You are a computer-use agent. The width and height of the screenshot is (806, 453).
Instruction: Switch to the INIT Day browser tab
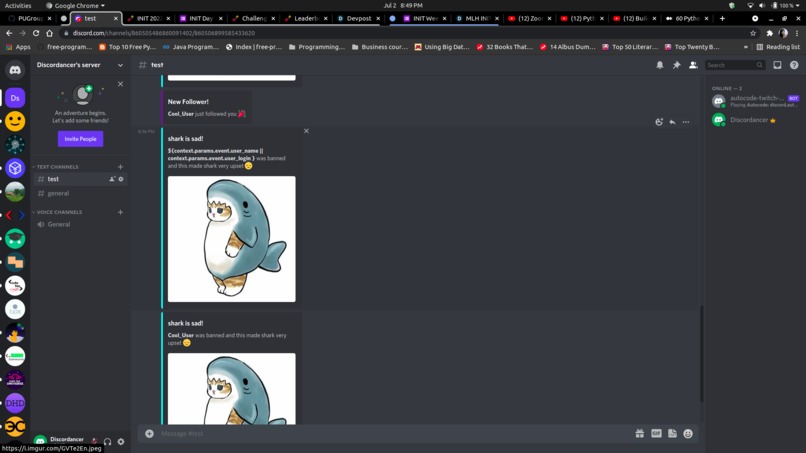201,18
